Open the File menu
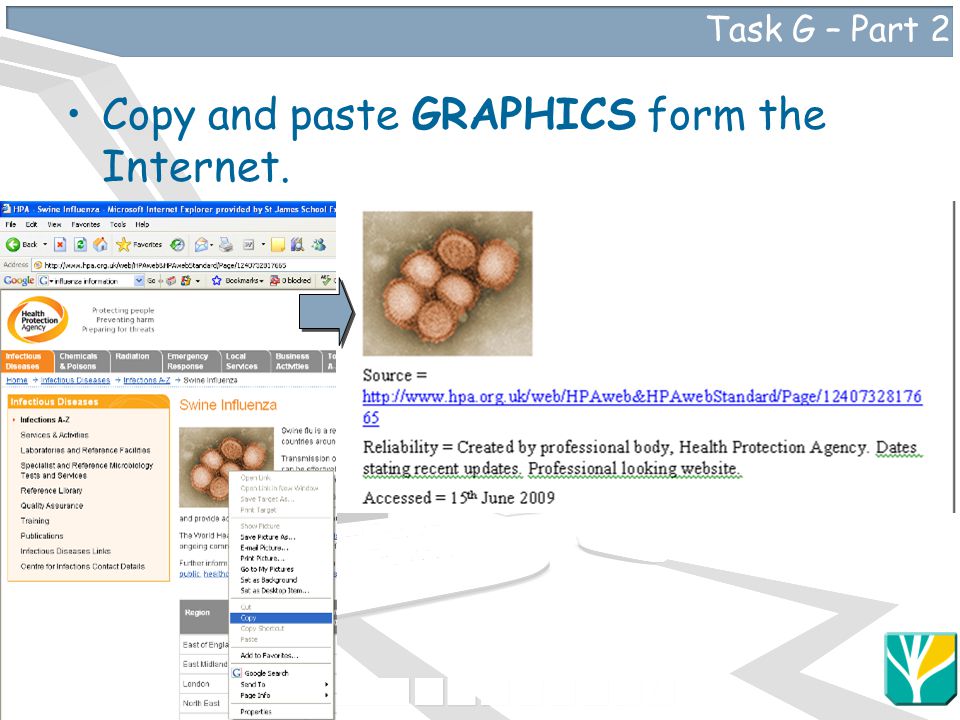 click(x=10, y=225)
